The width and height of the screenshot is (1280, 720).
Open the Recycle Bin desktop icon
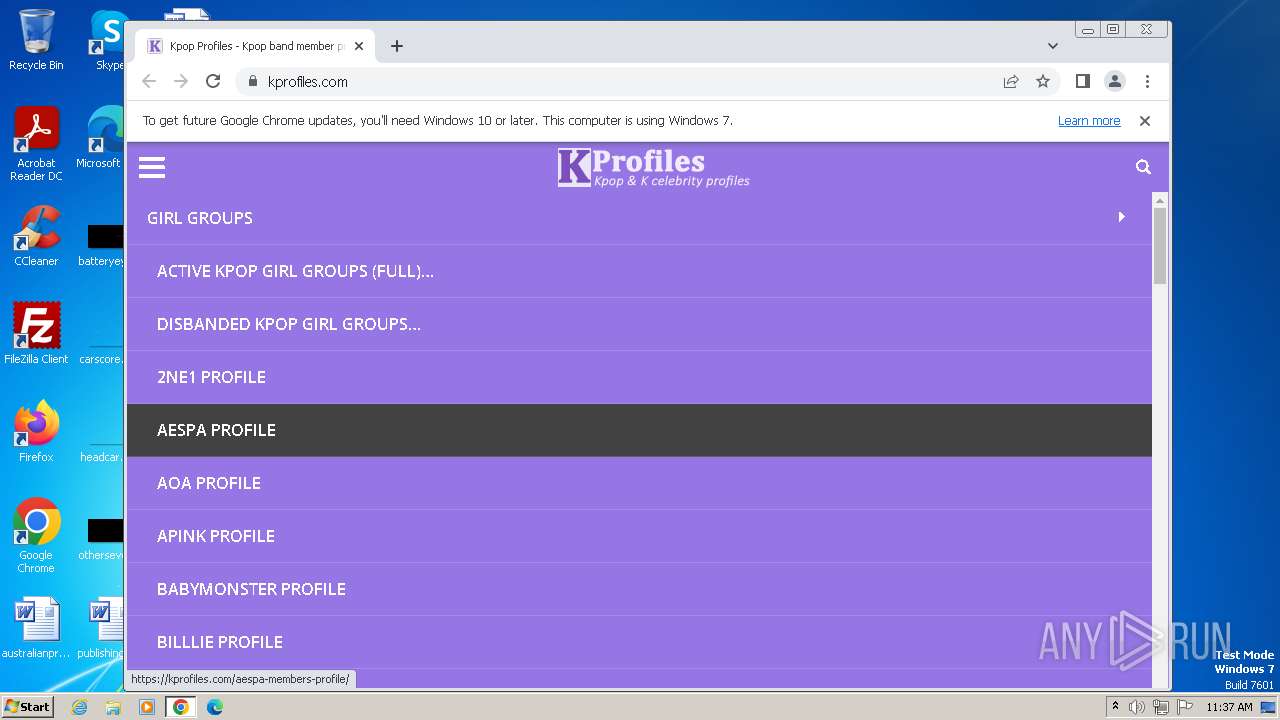coord(36,40)
